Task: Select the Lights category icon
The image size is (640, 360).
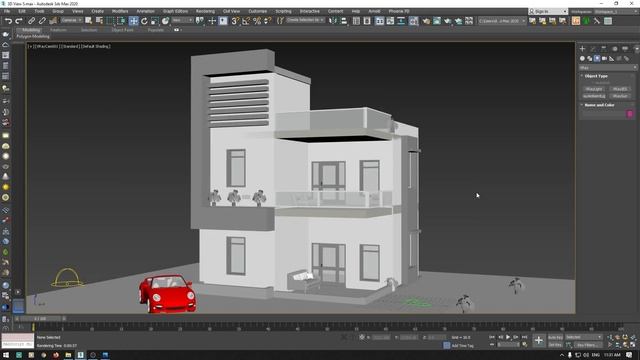Action: point(597,58)
